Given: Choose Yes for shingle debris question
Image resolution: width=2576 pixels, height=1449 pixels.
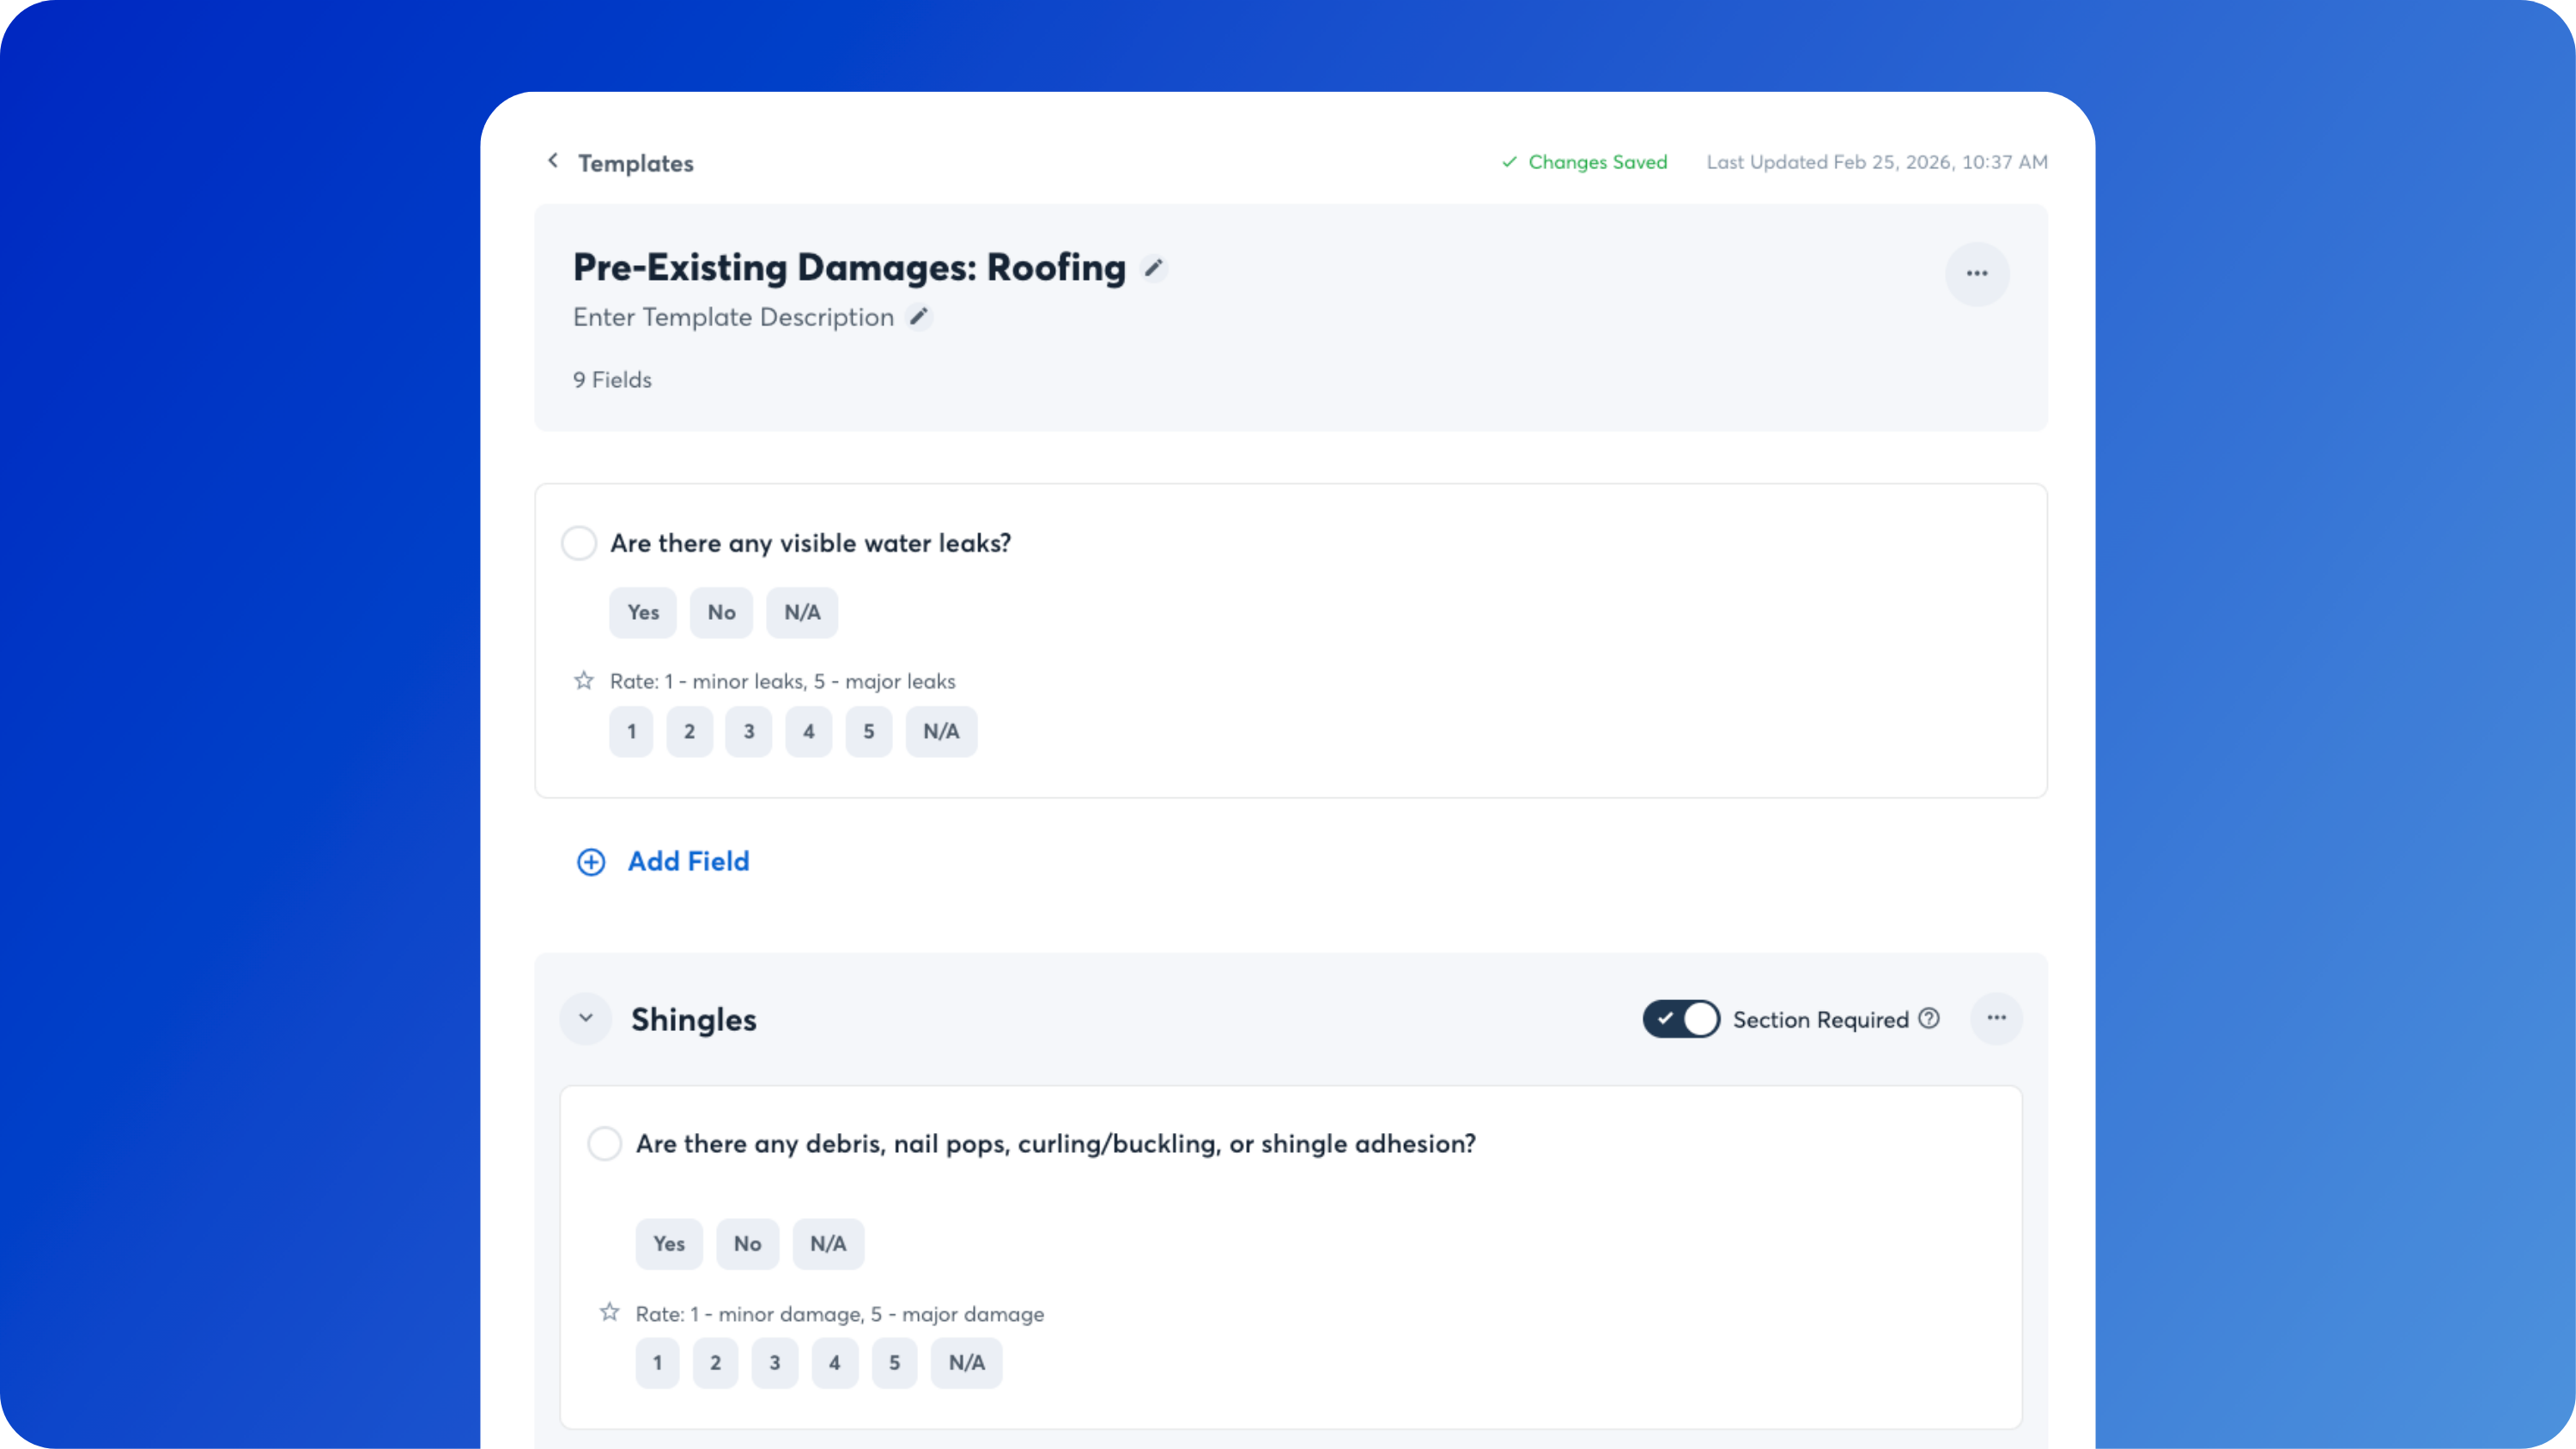Looking at the screenshot, I should pos(669,1243).
